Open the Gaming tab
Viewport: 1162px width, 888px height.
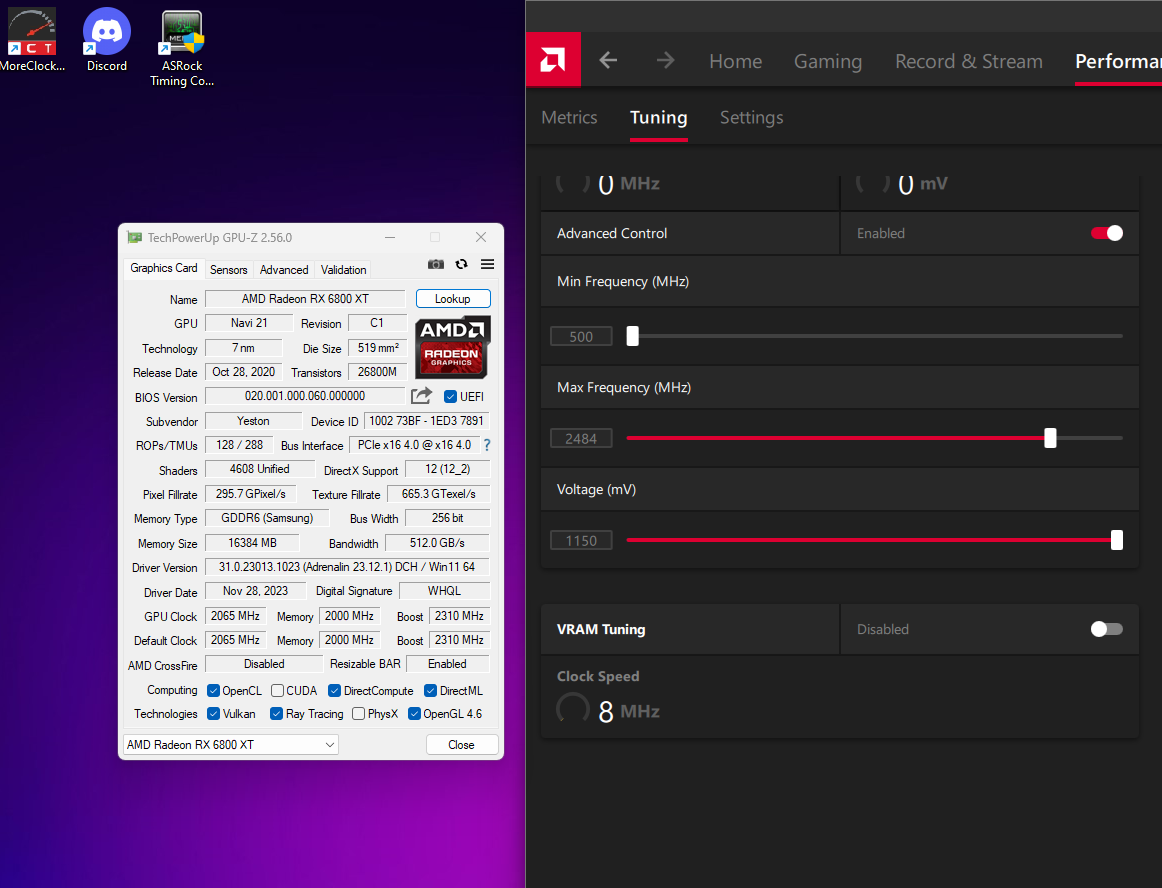(828, 61)
